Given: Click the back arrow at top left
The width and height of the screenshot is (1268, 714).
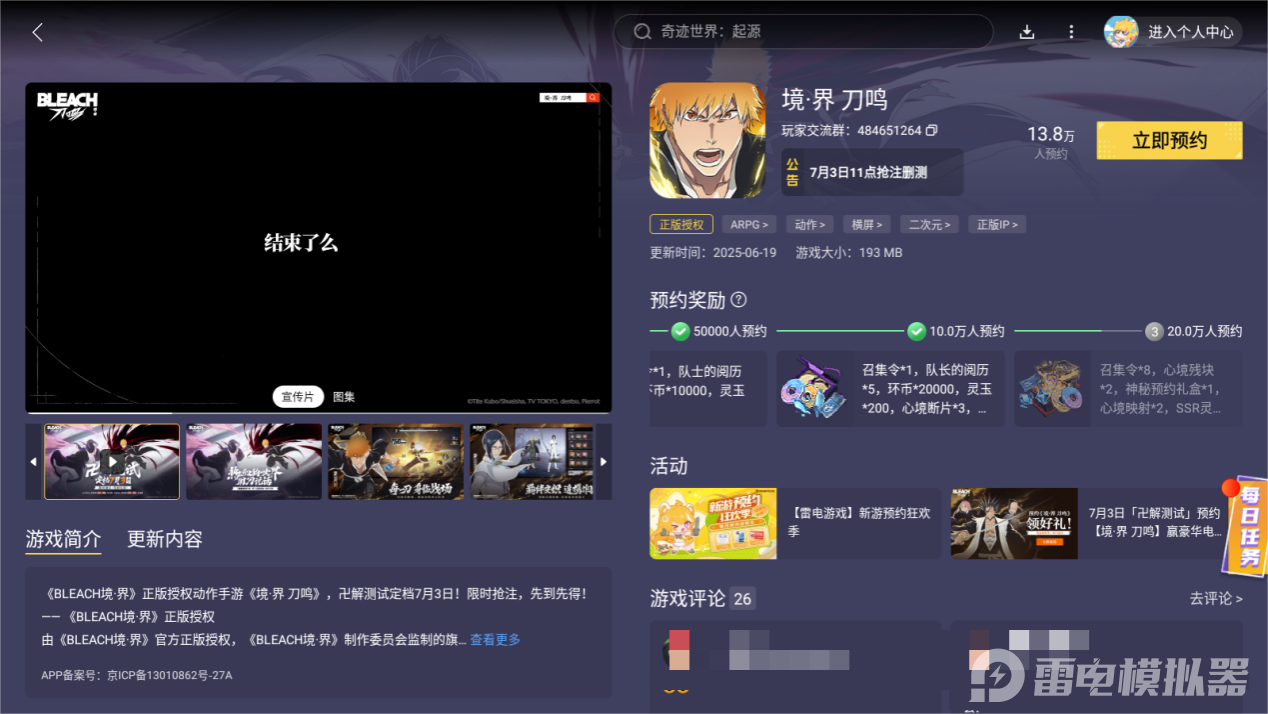Looking at the screenshot, I should (x=37, y=31).
